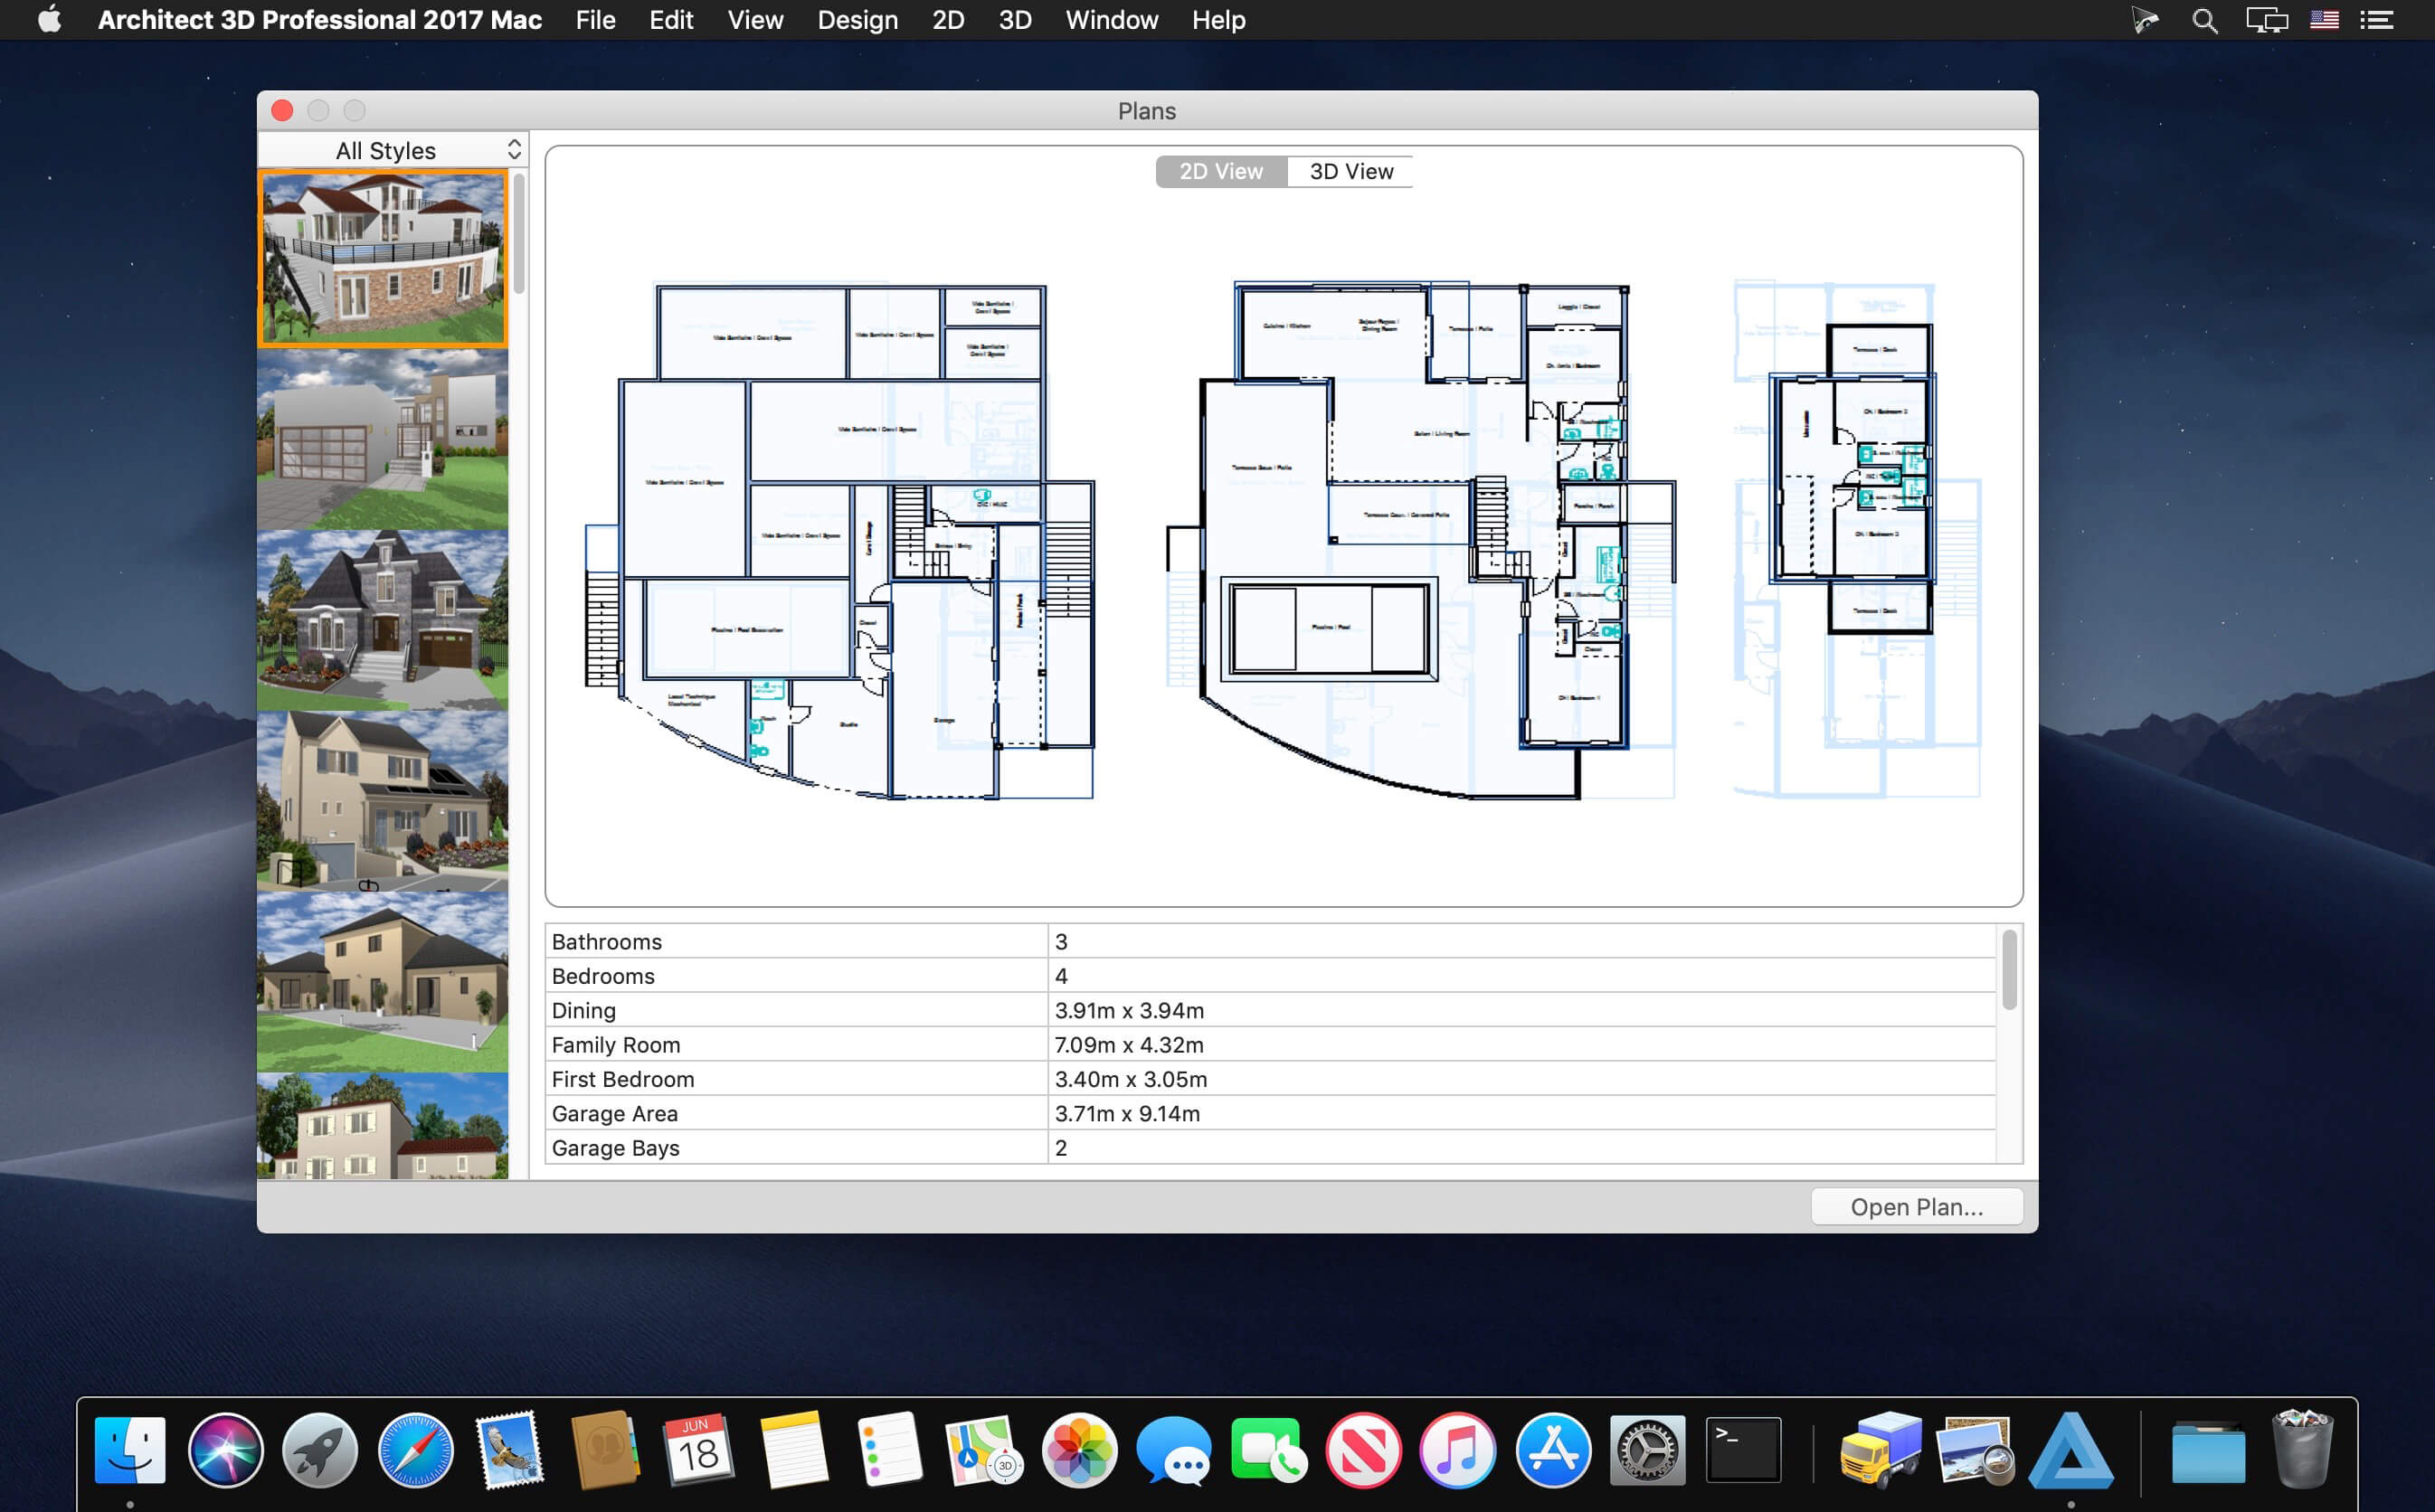This screenshot has width=2435, height=1512.
Task: Click Open Plan button
Action: [1910, 1207]
